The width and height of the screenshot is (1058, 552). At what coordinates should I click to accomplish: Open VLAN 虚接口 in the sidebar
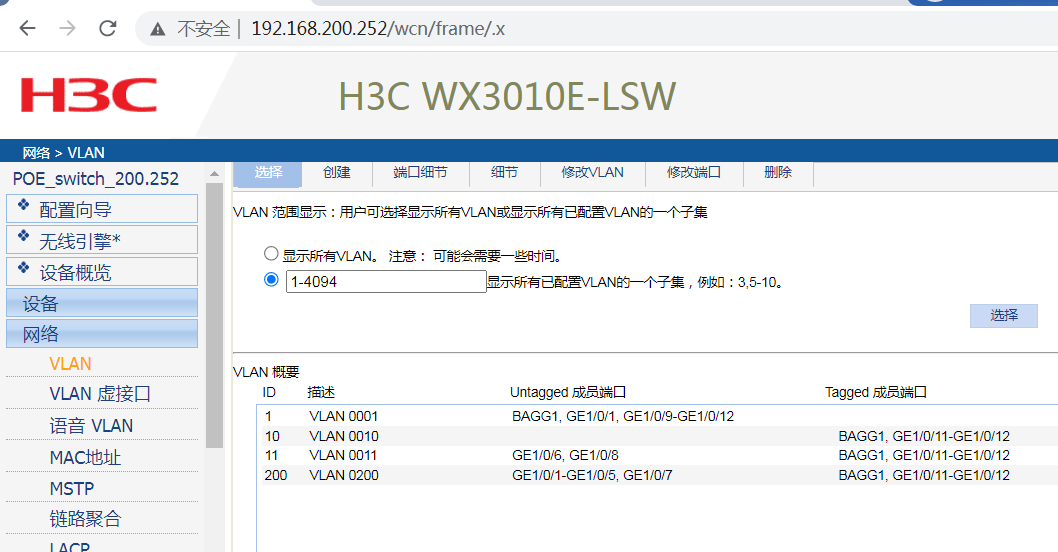point(100,393)
